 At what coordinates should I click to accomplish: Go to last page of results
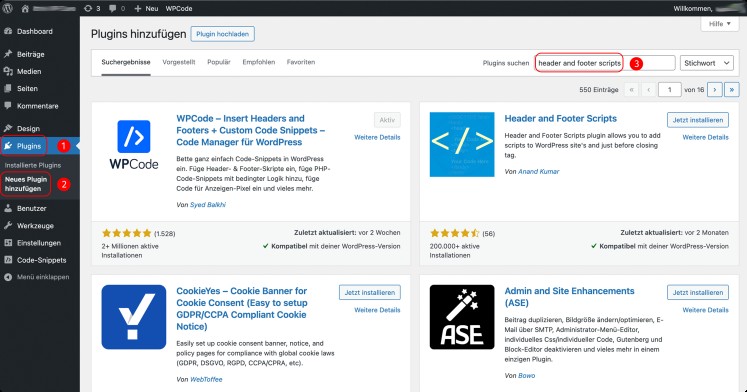click(x=732, y=90)
